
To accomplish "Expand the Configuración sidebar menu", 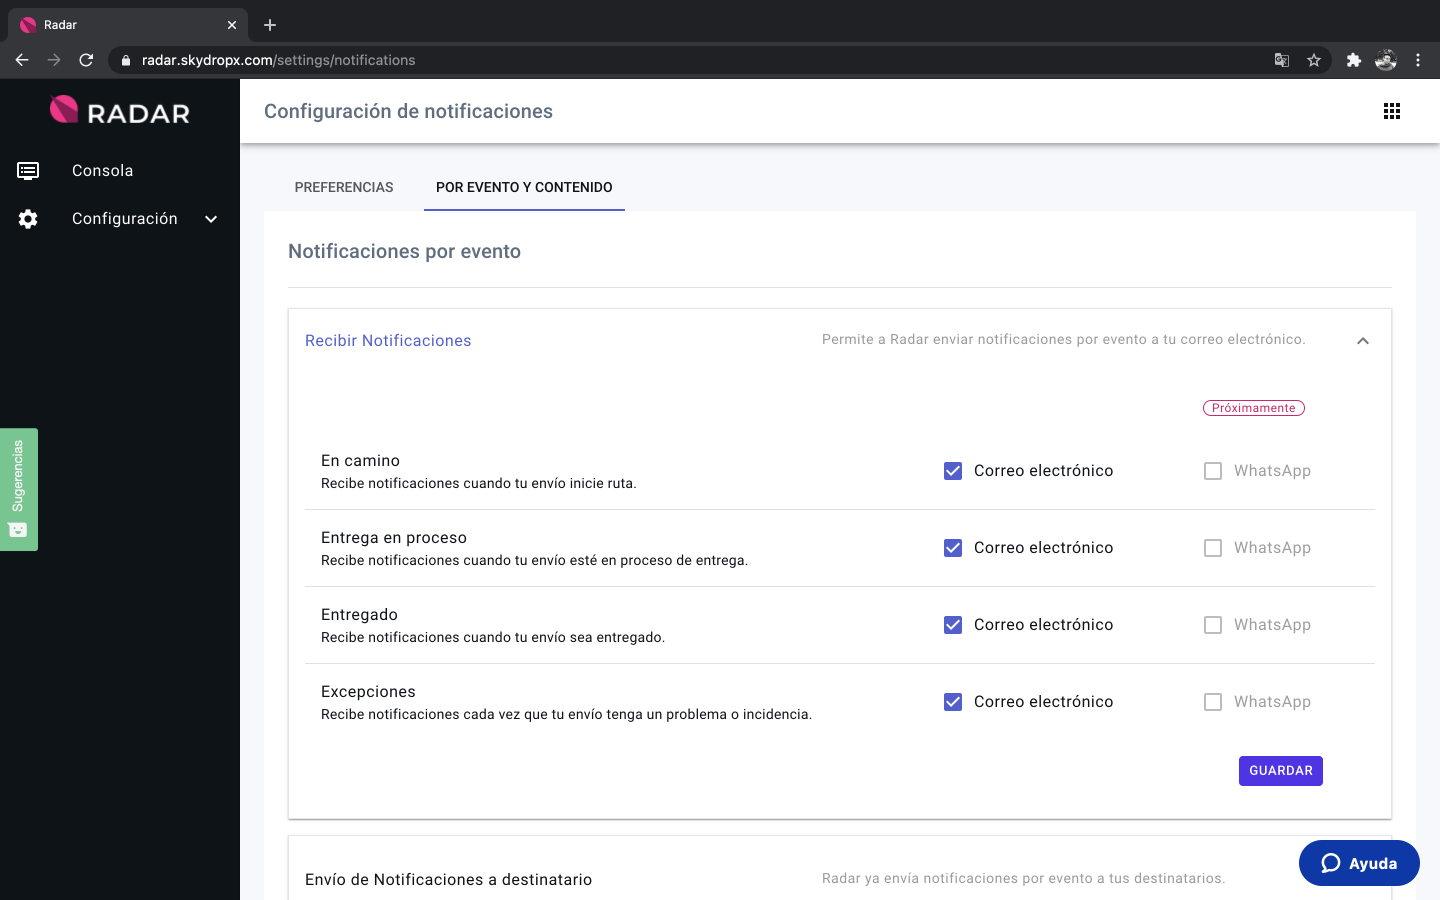I will click(210, 218).
